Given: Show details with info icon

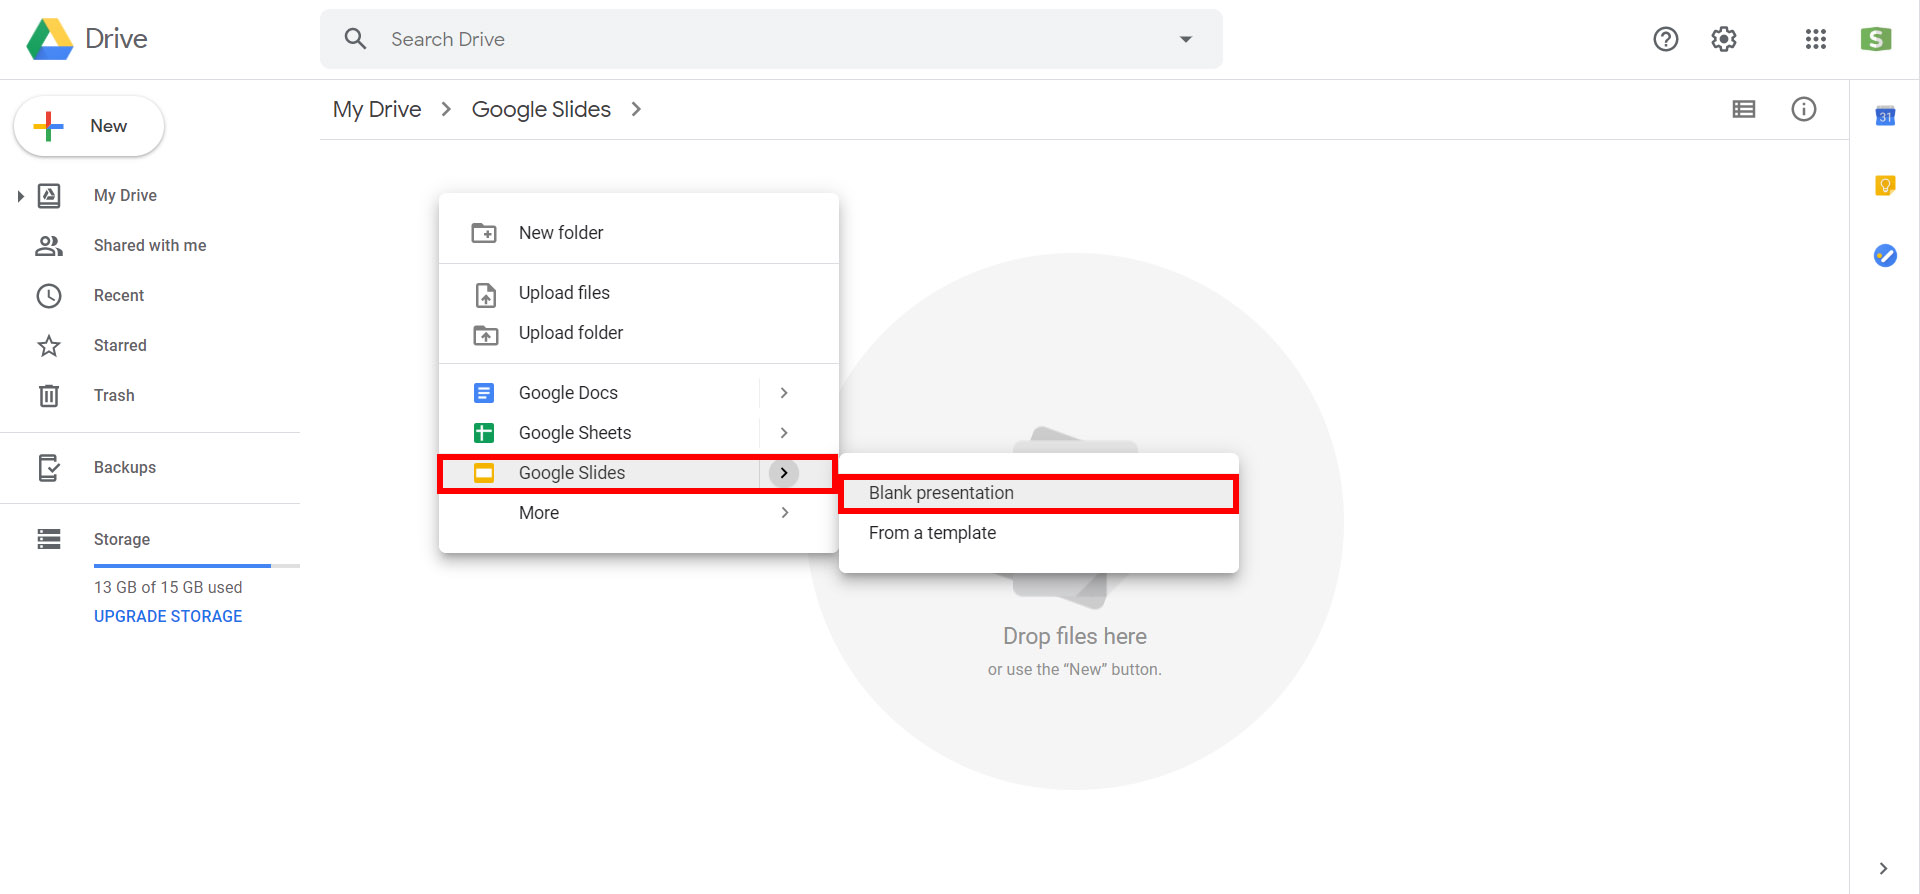Looking at the screenshot, I should click(1804, 109).
